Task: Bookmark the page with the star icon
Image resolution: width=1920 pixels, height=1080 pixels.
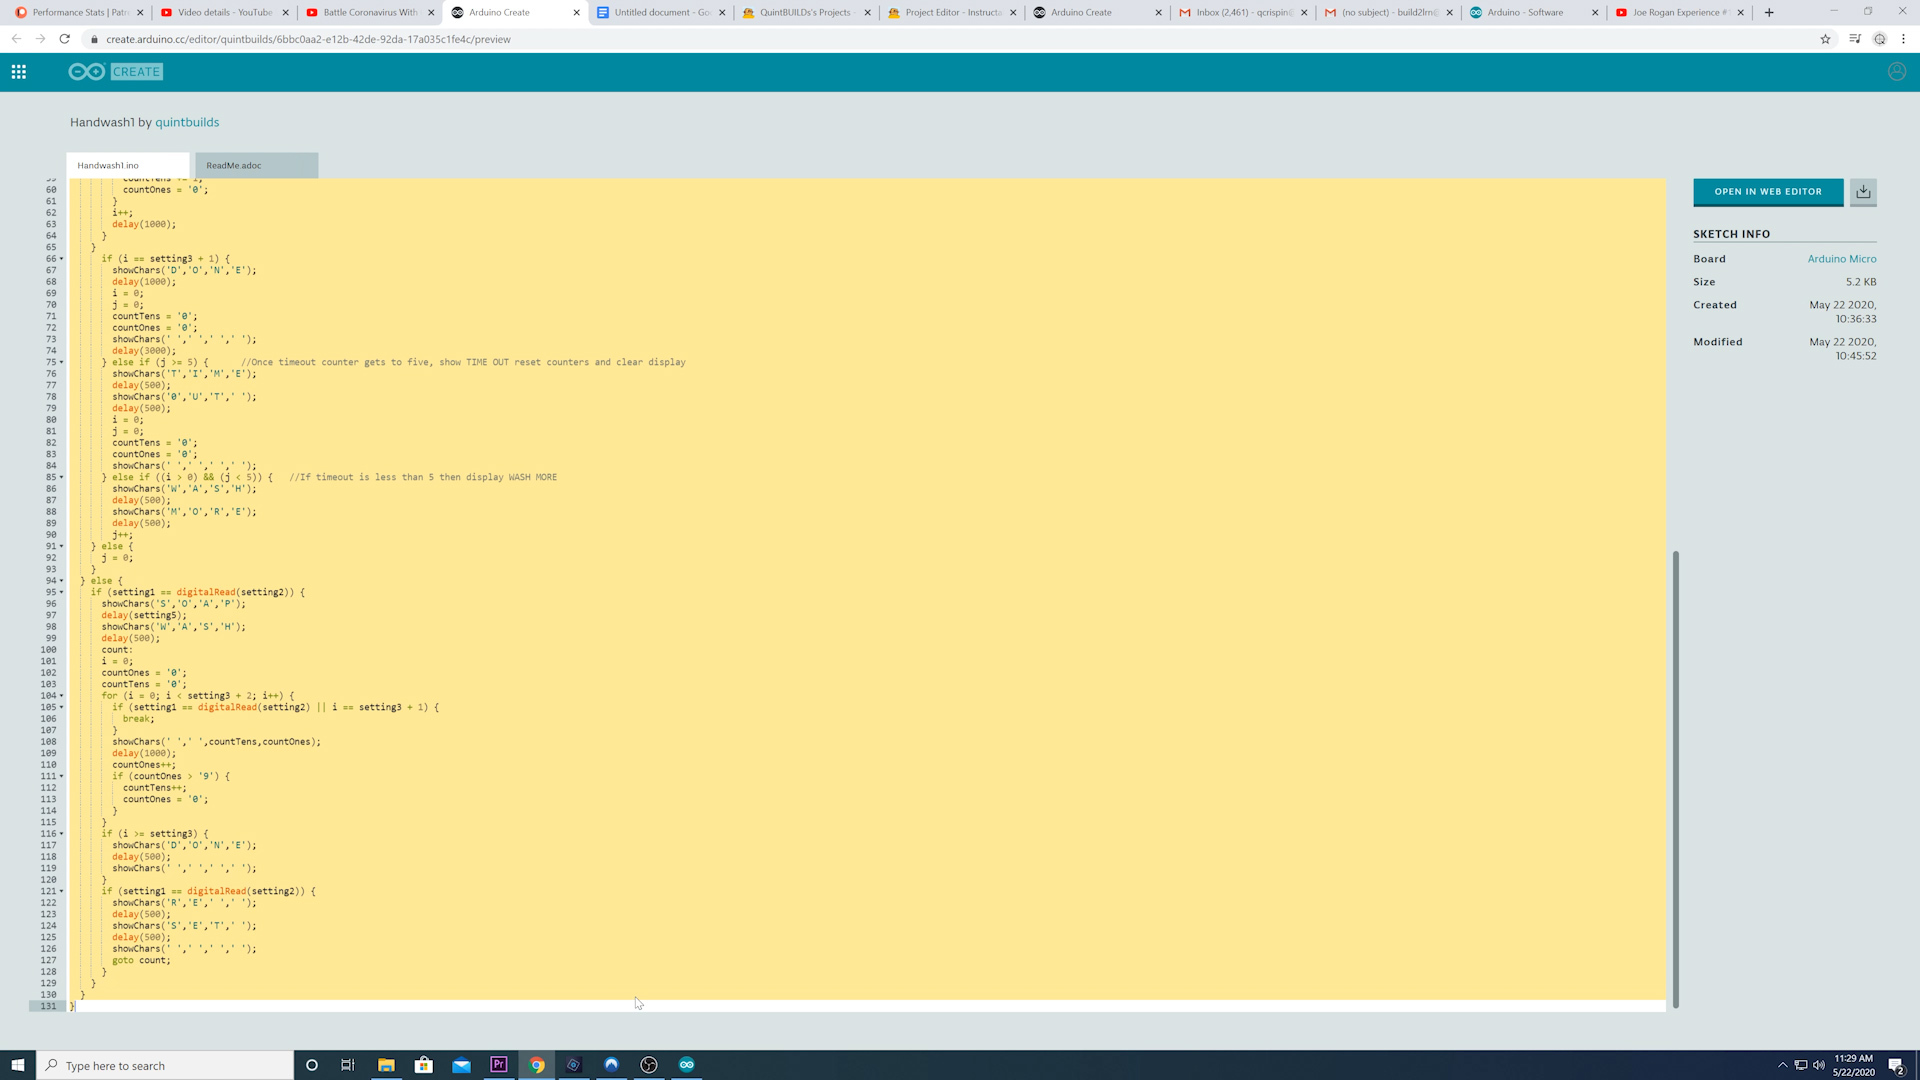Action: point(1824,39)
